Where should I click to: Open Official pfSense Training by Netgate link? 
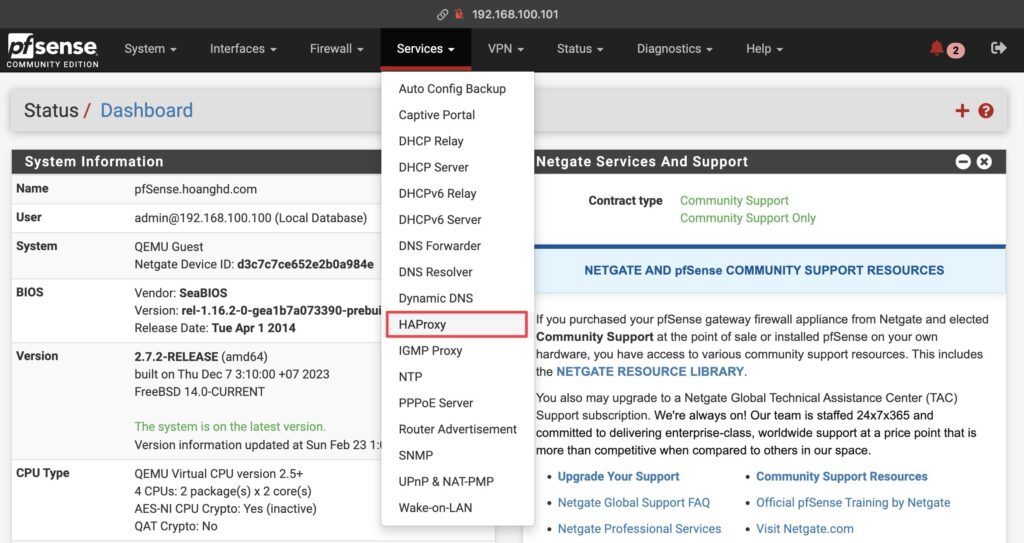coord(853,502)
